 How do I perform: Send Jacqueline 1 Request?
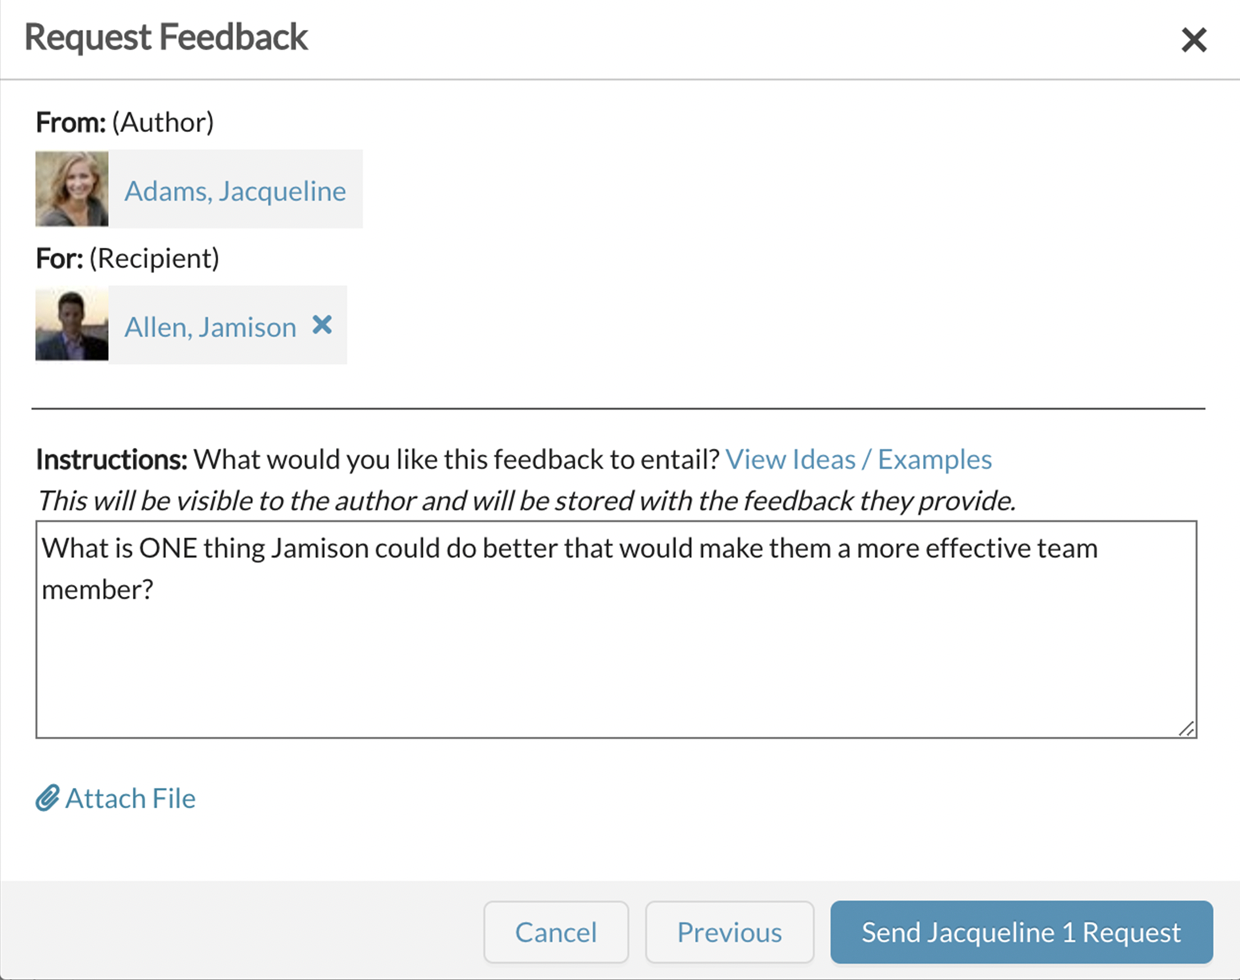coord(1020,931)
